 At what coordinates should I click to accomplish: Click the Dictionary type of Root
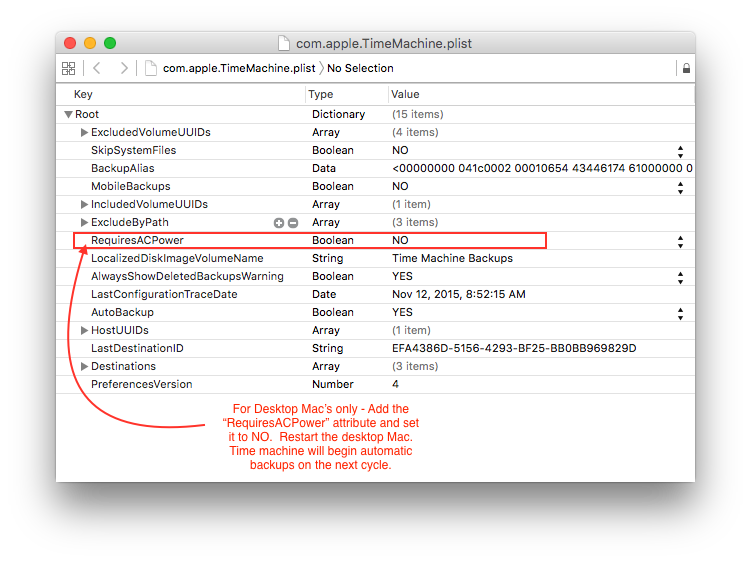[x=339, y=115]
